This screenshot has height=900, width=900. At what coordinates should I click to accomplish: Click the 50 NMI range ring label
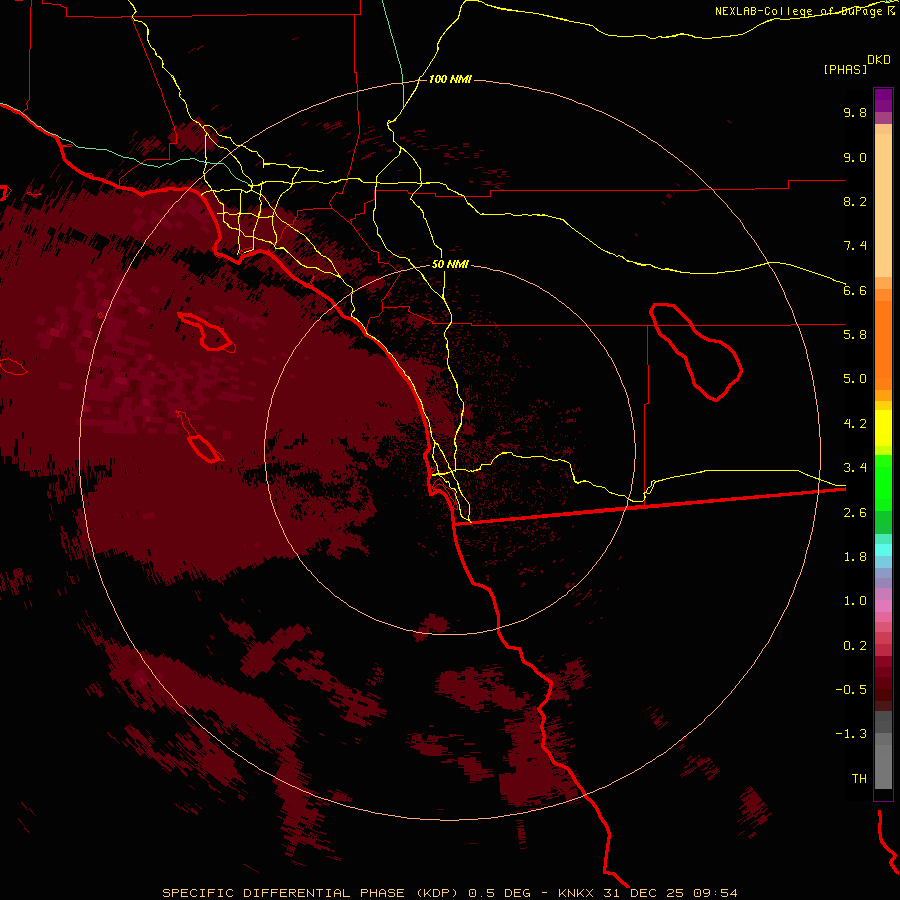pos(450,265)
